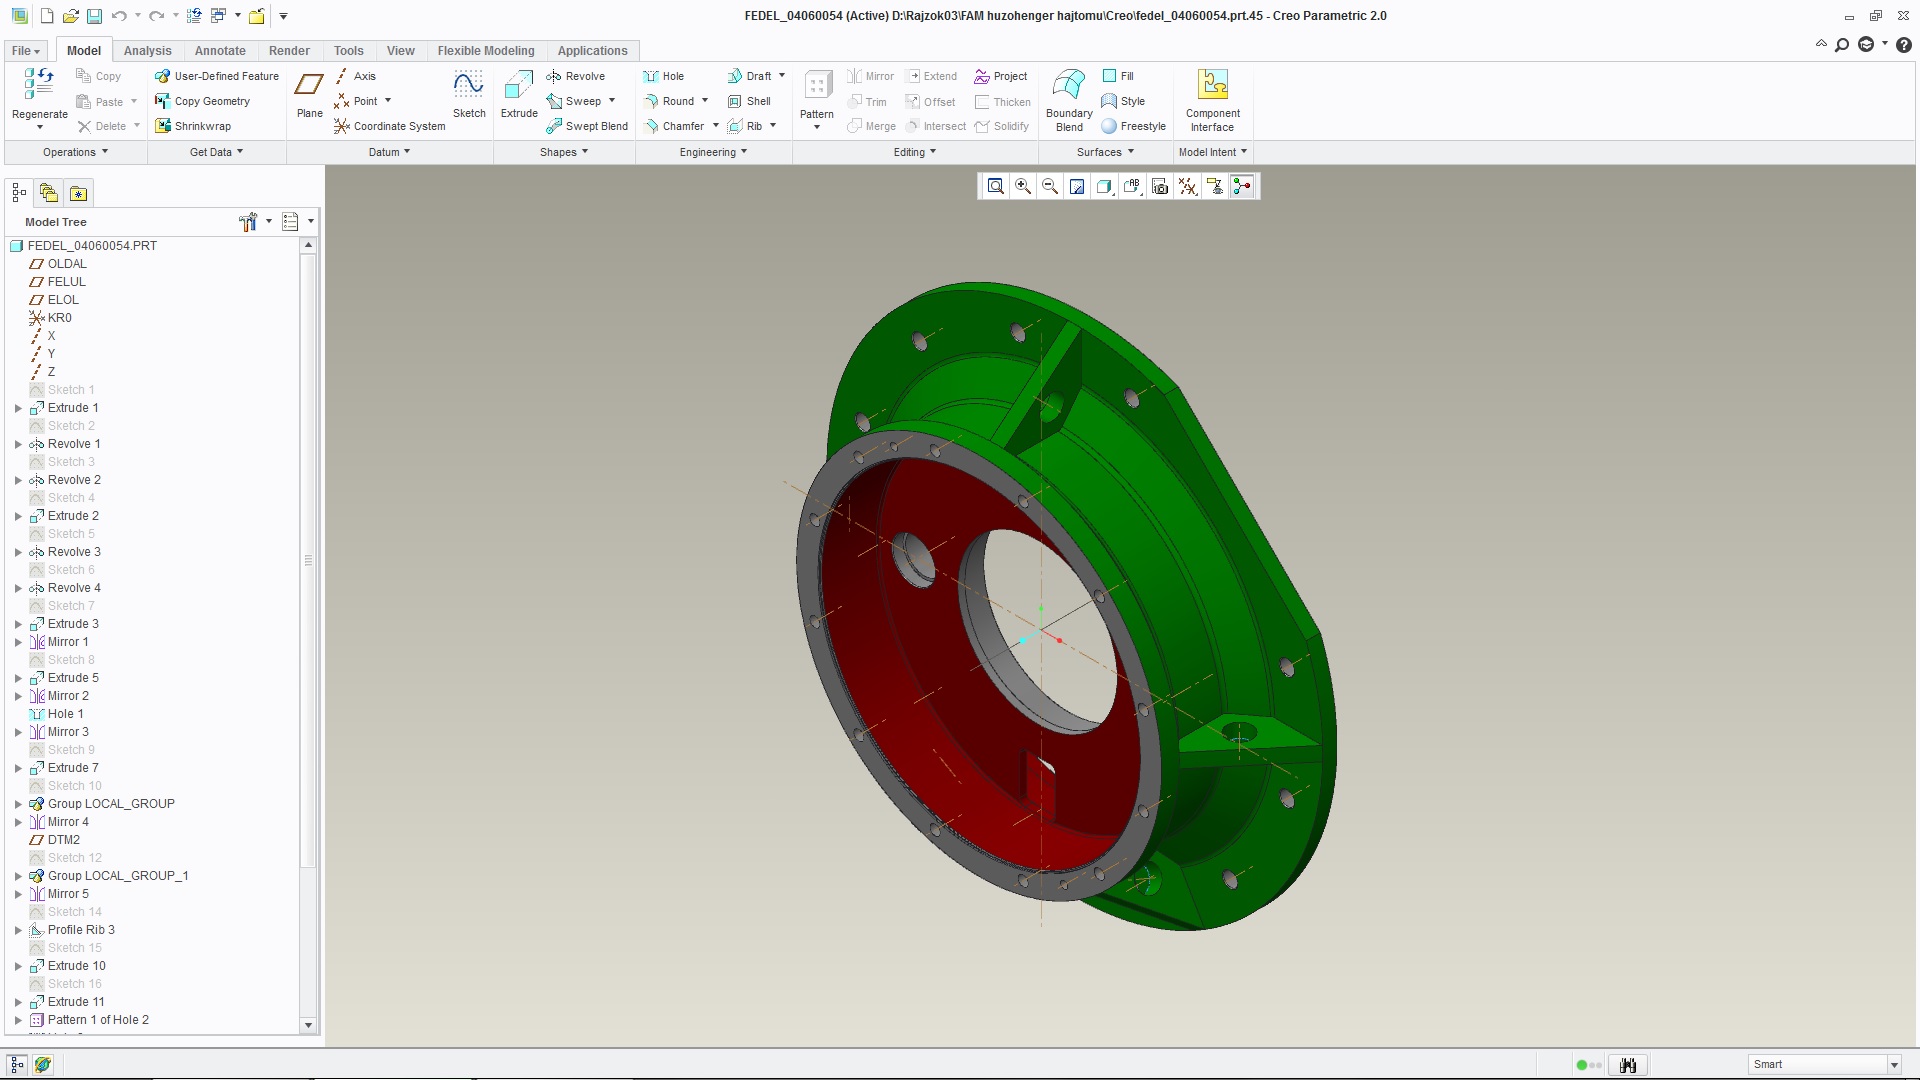Click the Draft button

(749, 76)
